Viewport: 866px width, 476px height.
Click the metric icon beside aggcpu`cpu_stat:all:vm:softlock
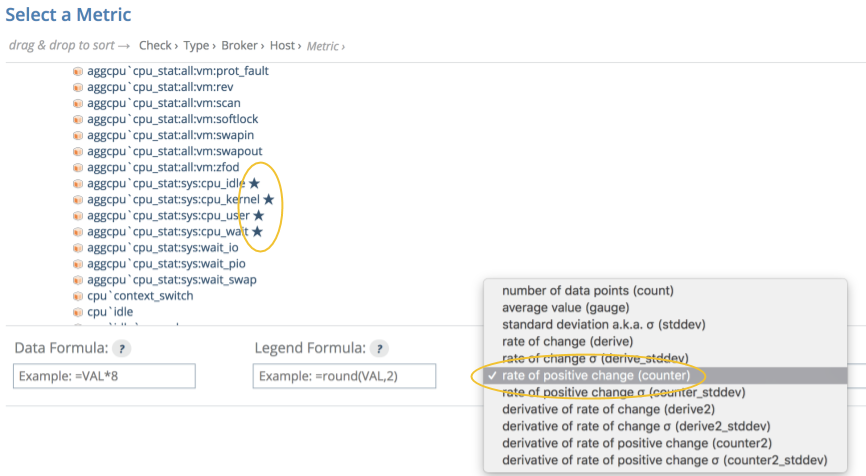point(78,119)
